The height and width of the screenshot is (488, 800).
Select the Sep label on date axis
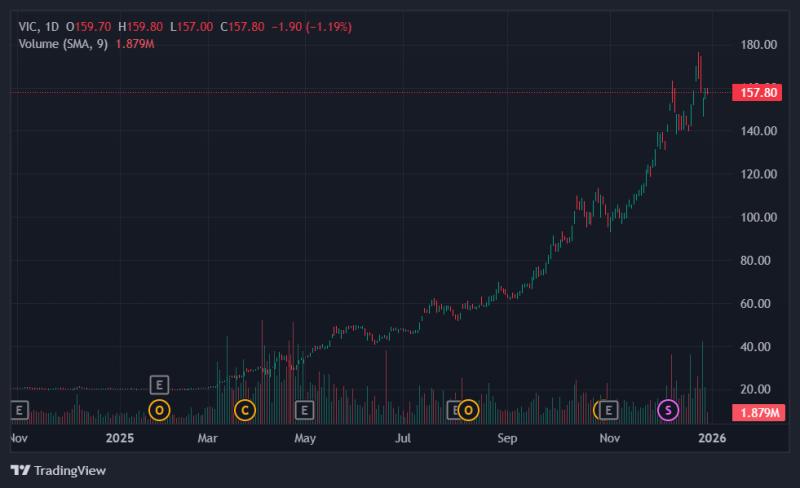pos(507,438)
